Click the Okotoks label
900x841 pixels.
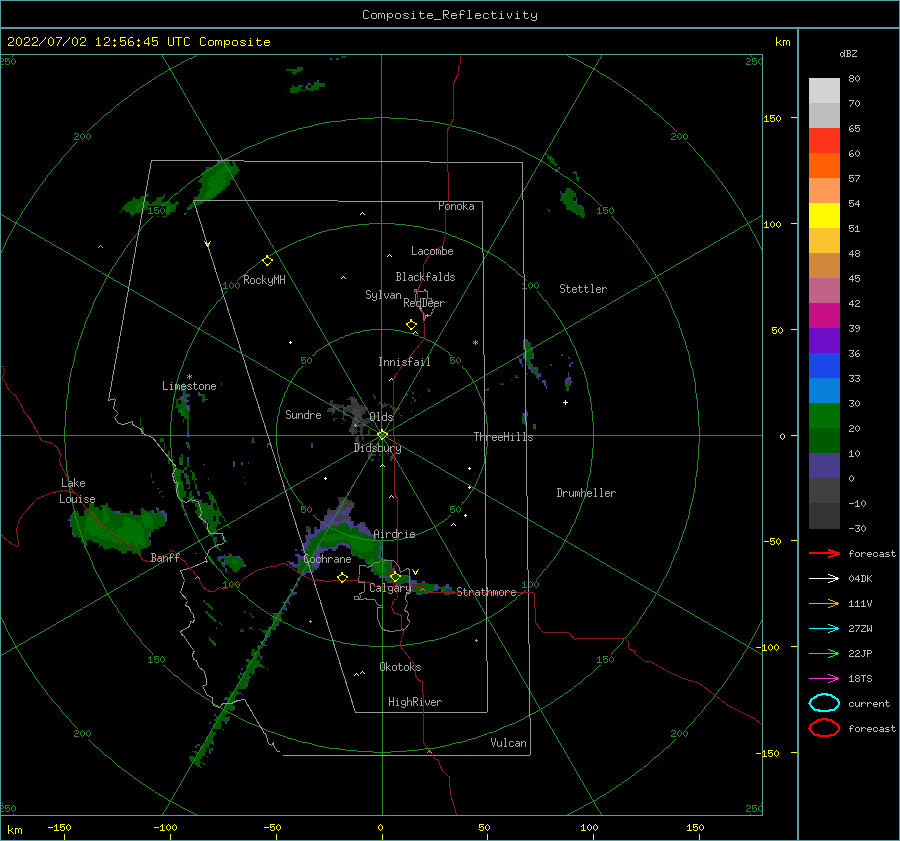click(x=400, y=667)
